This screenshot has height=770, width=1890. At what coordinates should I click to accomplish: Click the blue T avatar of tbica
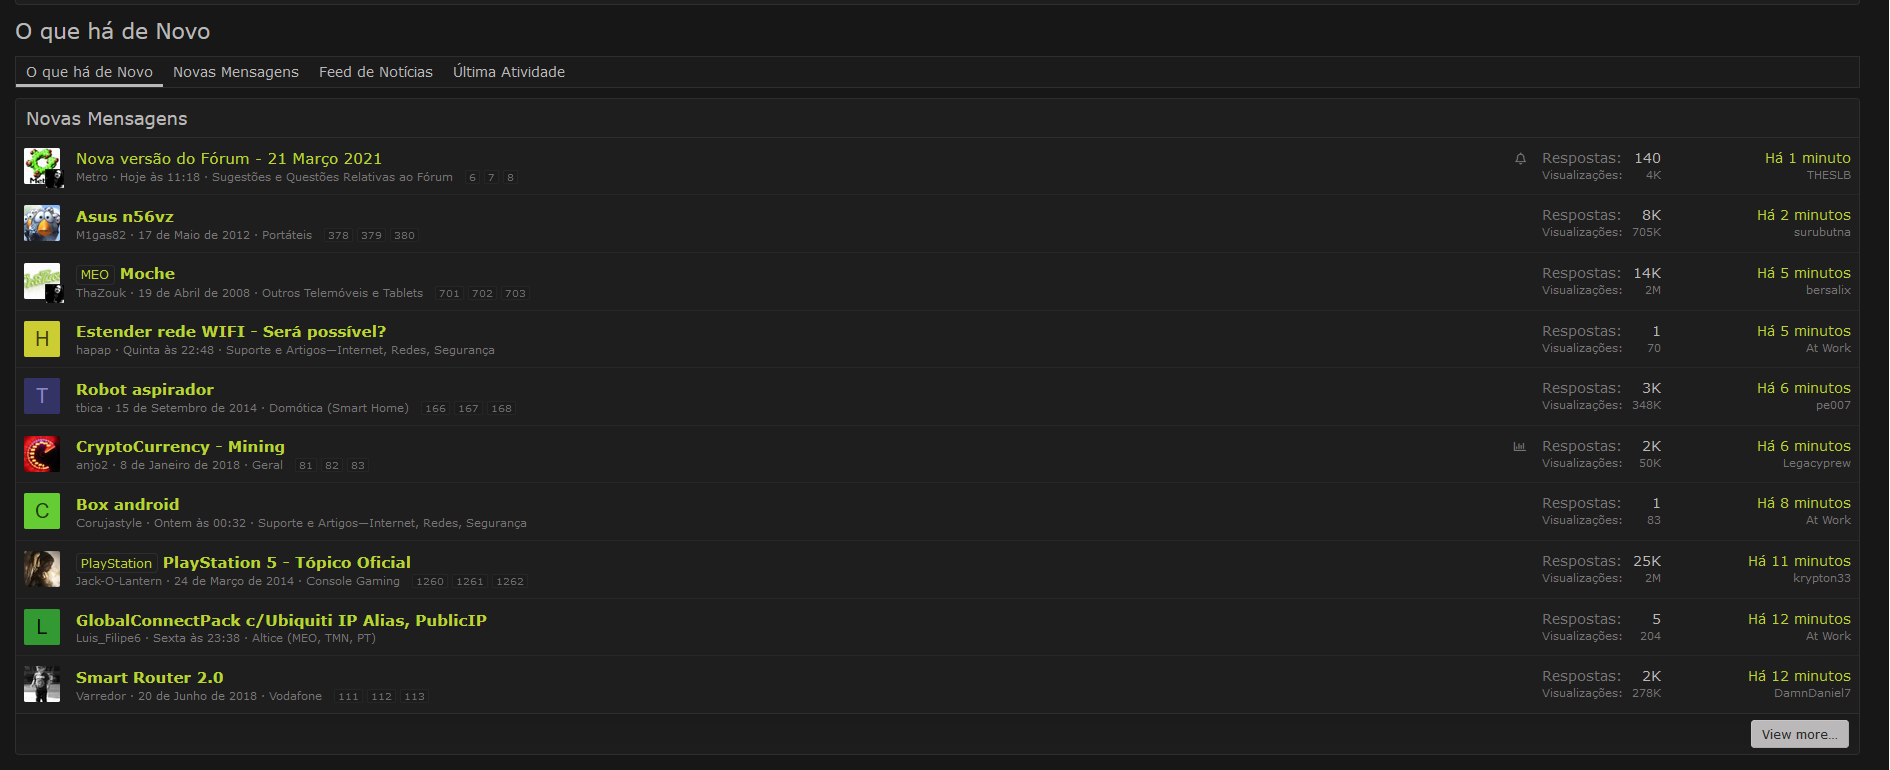(x=42, y=396)
